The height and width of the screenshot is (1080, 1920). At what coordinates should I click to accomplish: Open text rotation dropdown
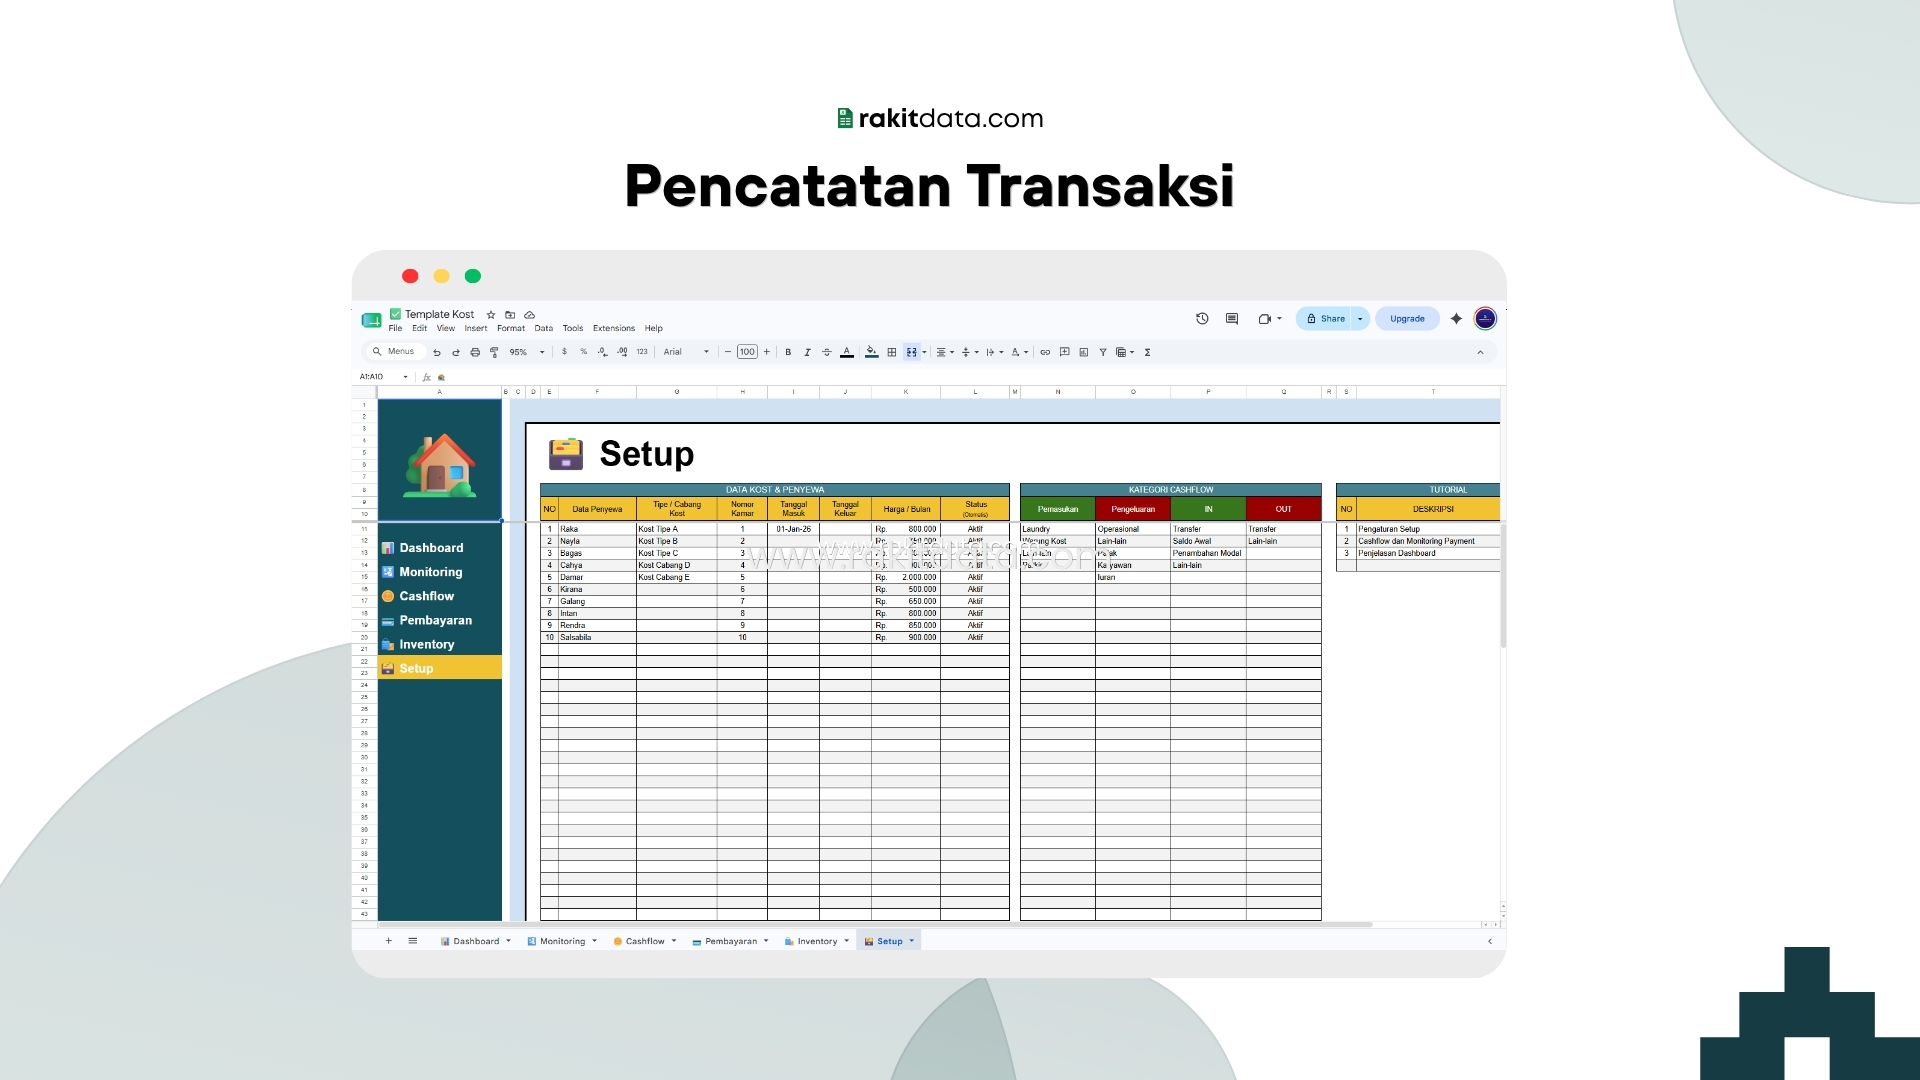point(1020,352)
